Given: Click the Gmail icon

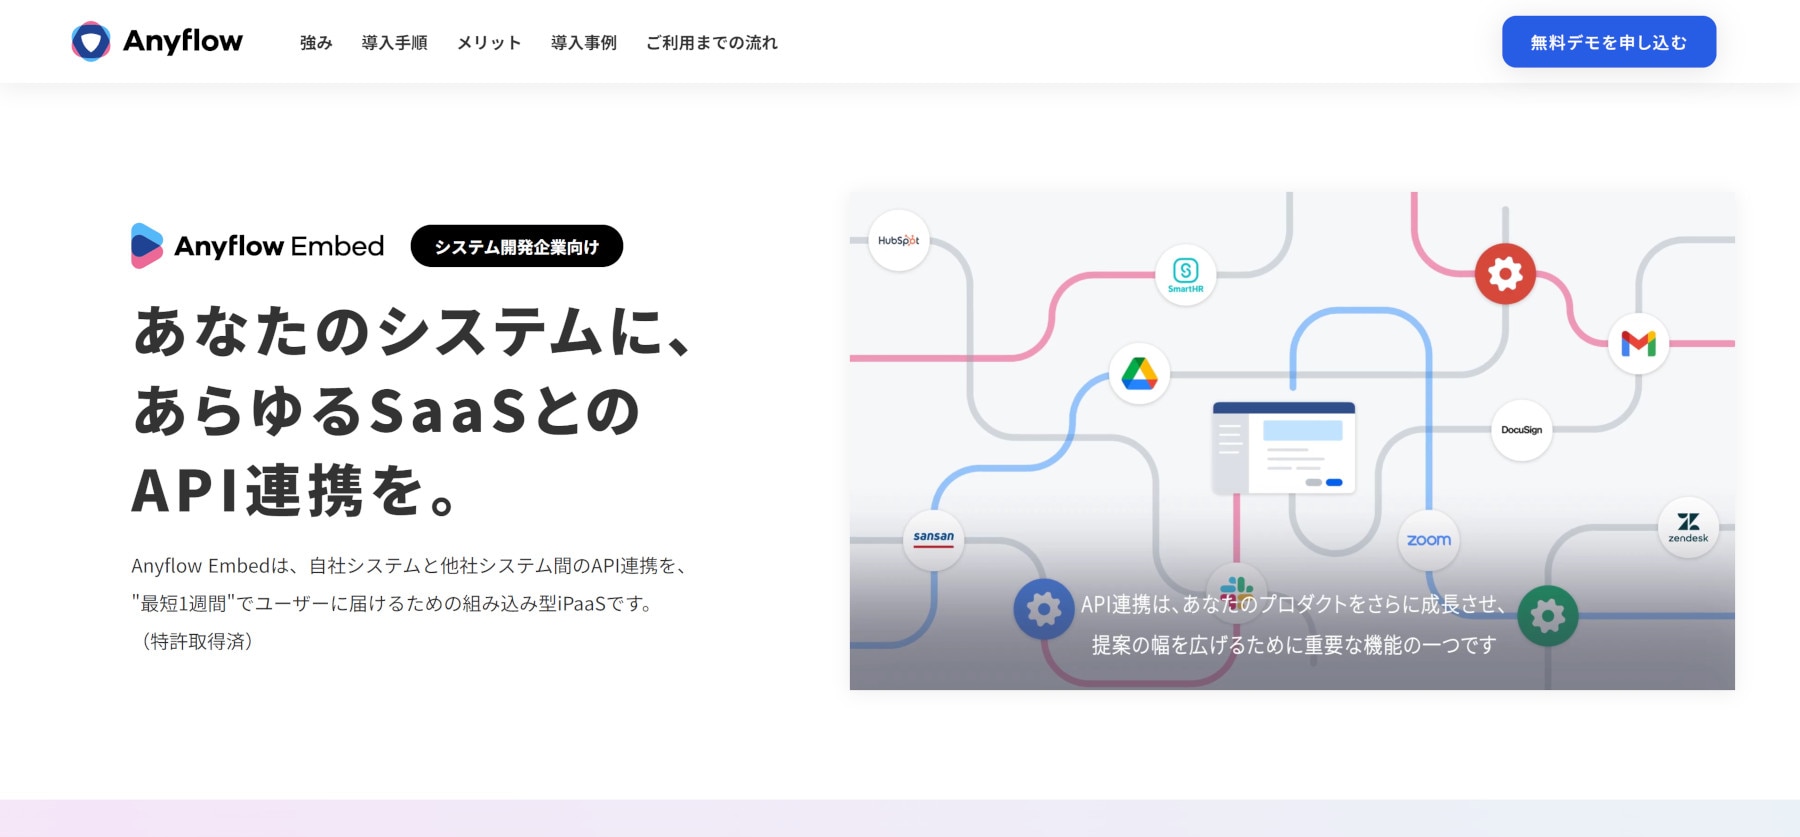Looking at the screenshot, I should point(1638,344).
